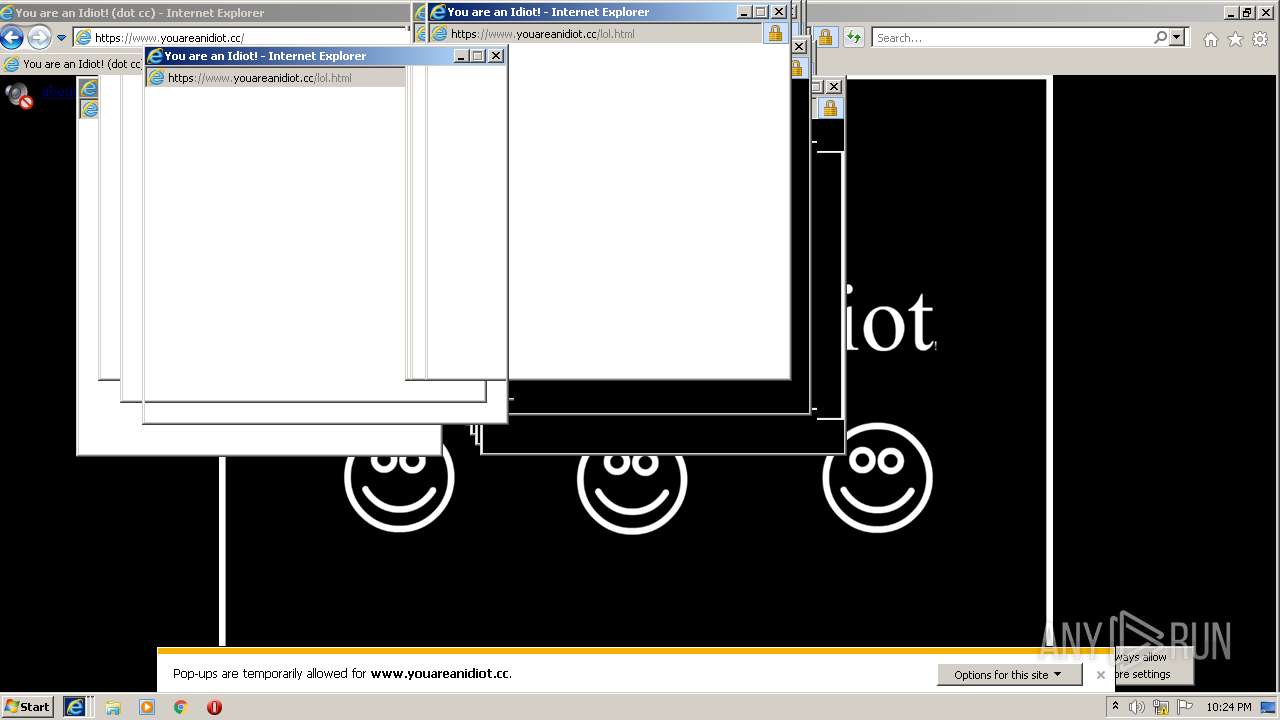Click the network tray icon
This screenshot has height=720, width=1280.
coord(1161,707)
